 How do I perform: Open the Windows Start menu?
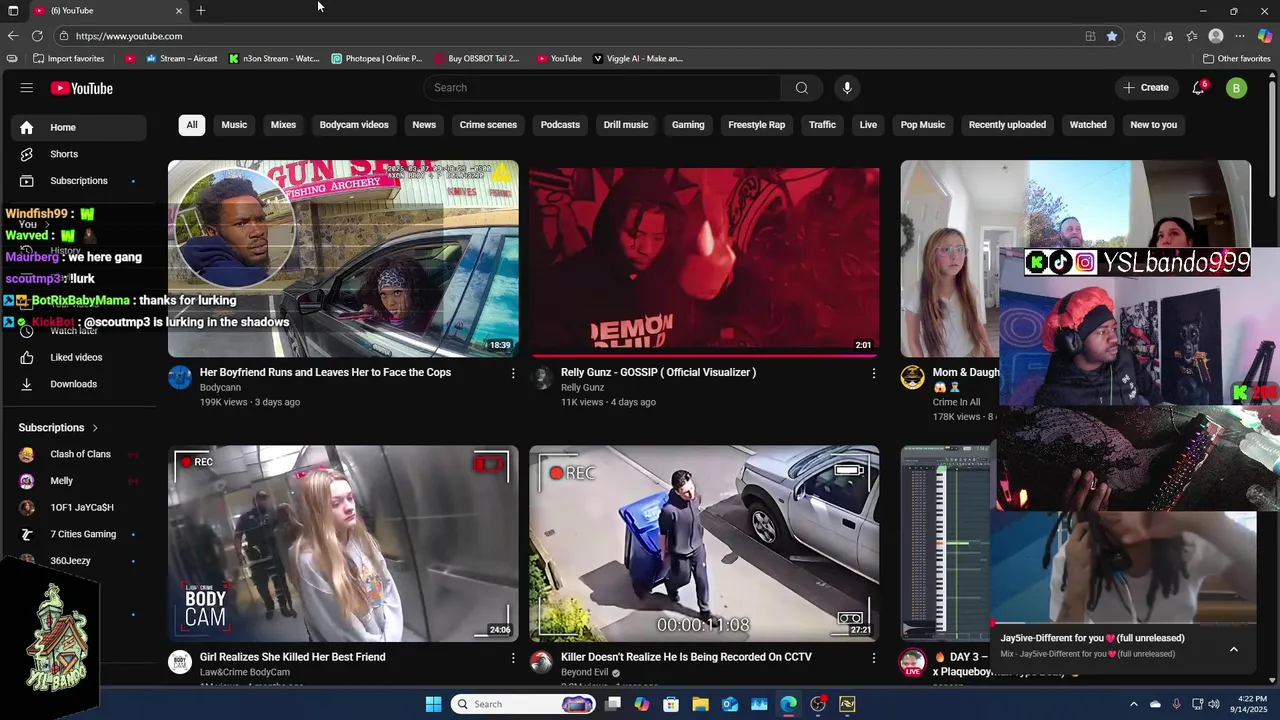433,704
